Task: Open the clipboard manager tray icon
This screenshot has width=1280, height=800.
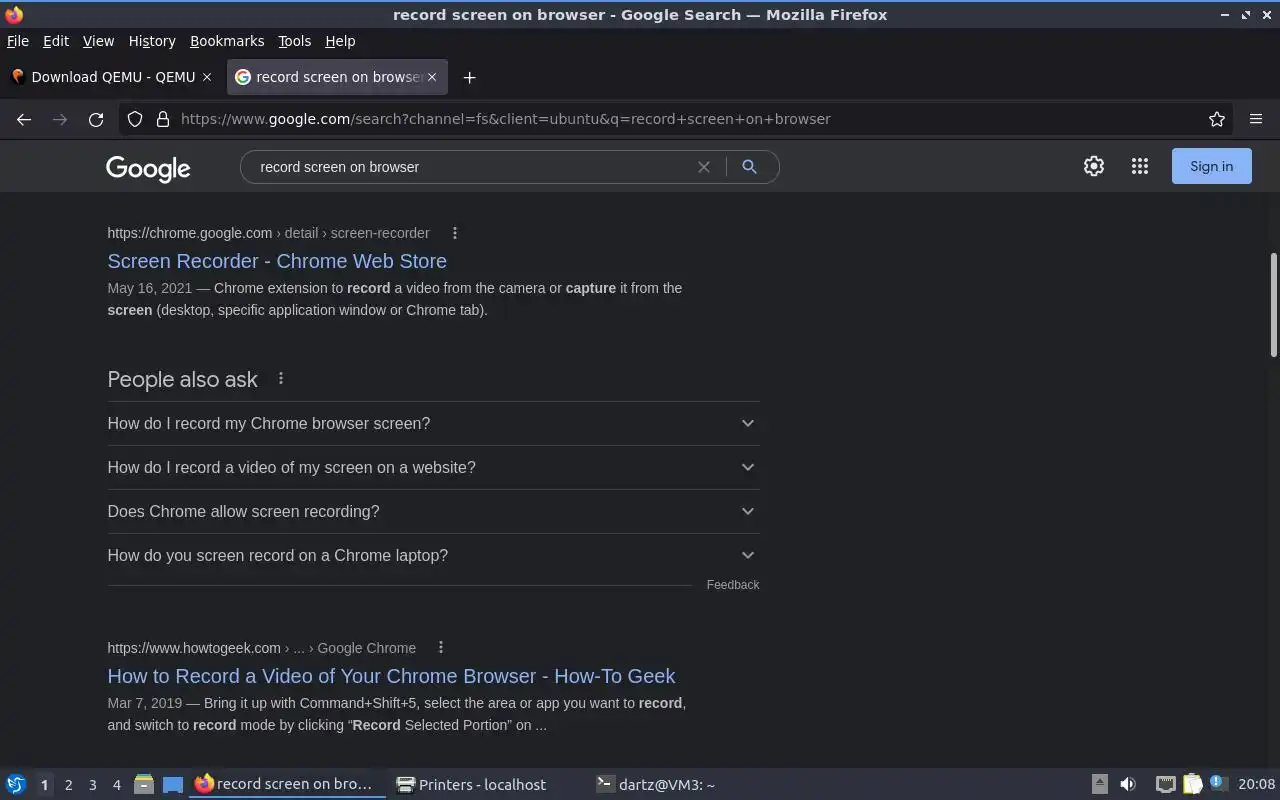Action: 1192,785
